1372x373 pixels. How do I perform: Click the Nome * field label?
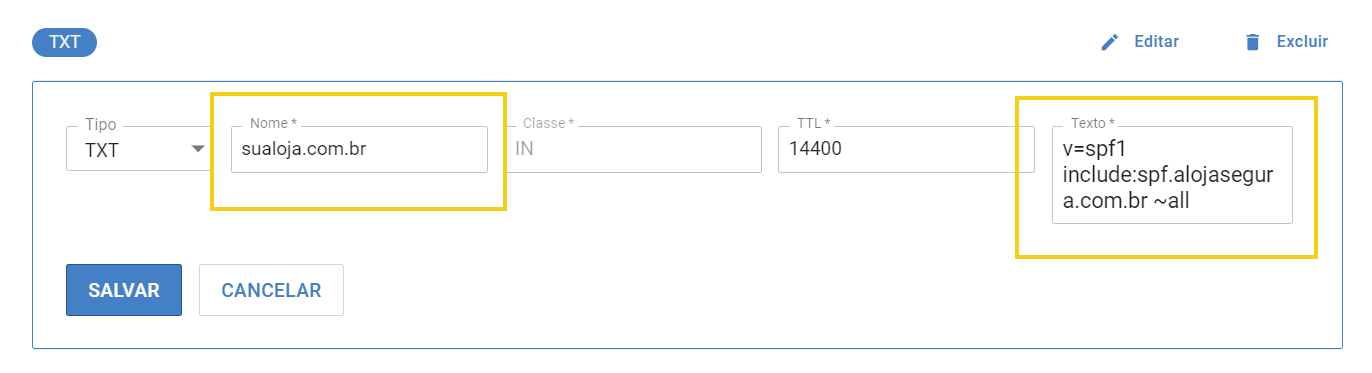coord(274,123)
